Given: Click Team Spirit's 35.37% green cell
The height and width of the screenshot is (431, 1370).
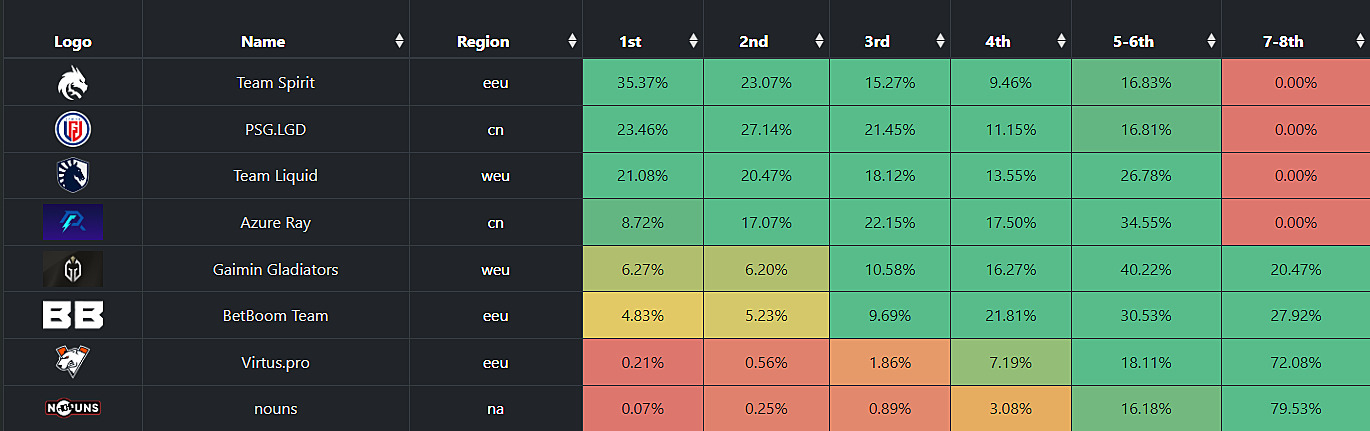Looking at the screenshot, I should (642, 83).
